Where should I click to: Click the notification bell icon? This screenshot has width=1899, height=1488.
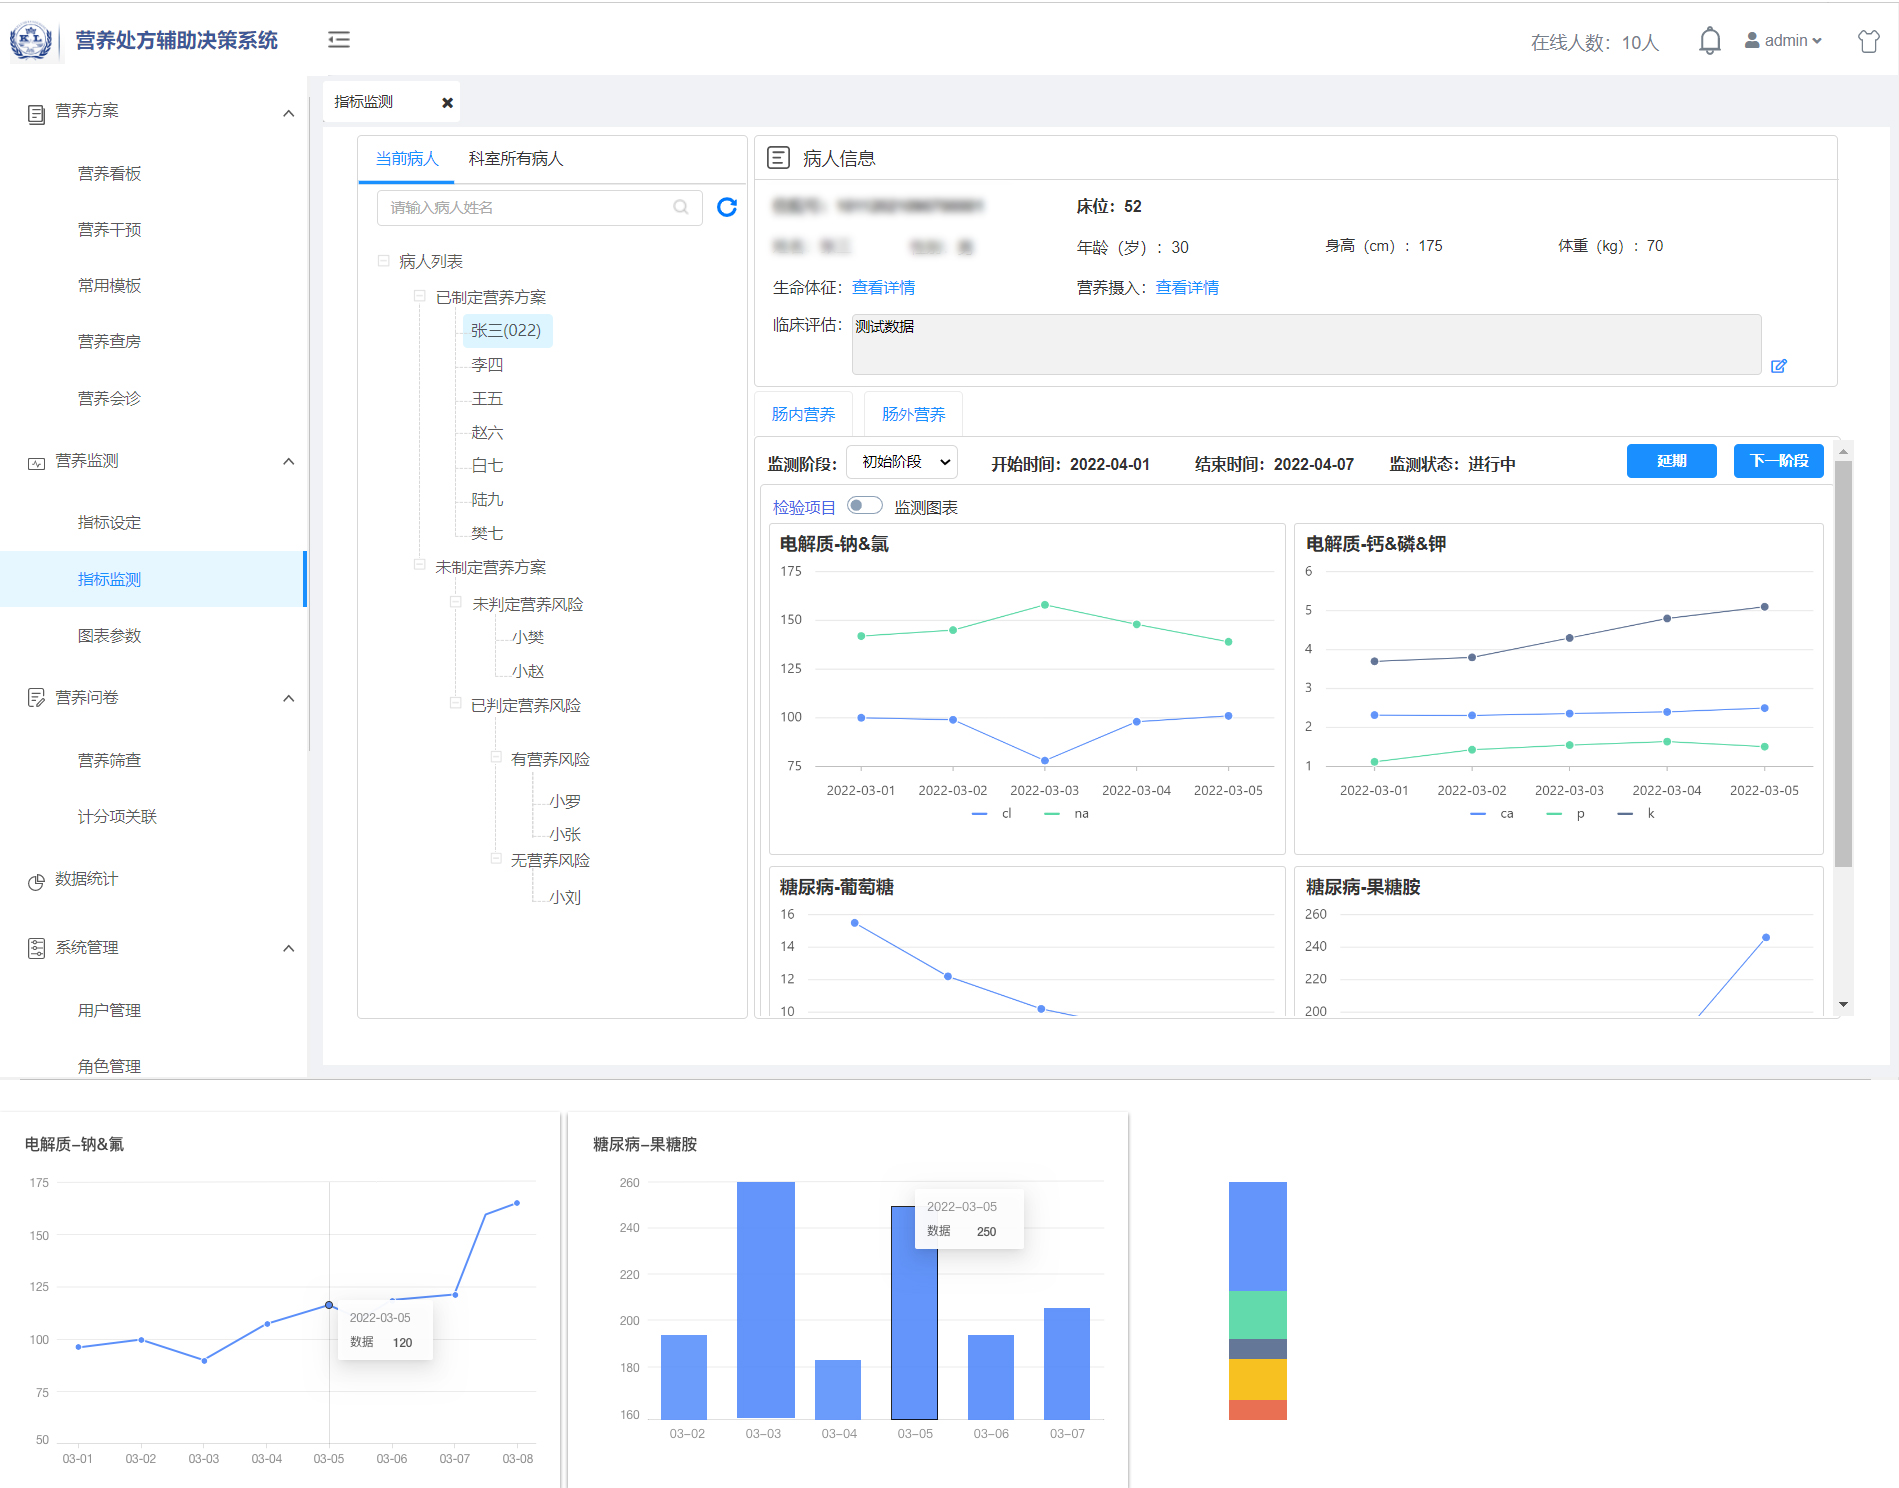click(x=1709, y=41)
